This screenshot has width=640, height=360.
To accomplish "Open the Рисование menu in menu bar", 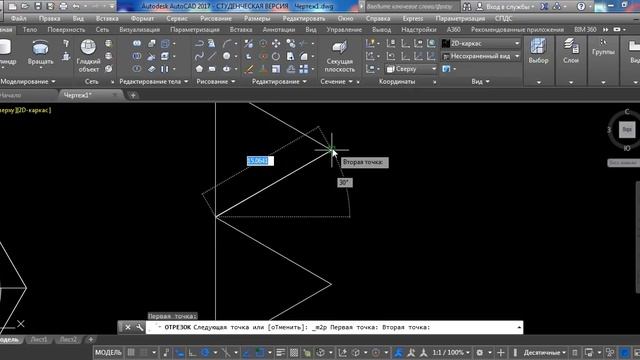I will (x=216, y=18).
